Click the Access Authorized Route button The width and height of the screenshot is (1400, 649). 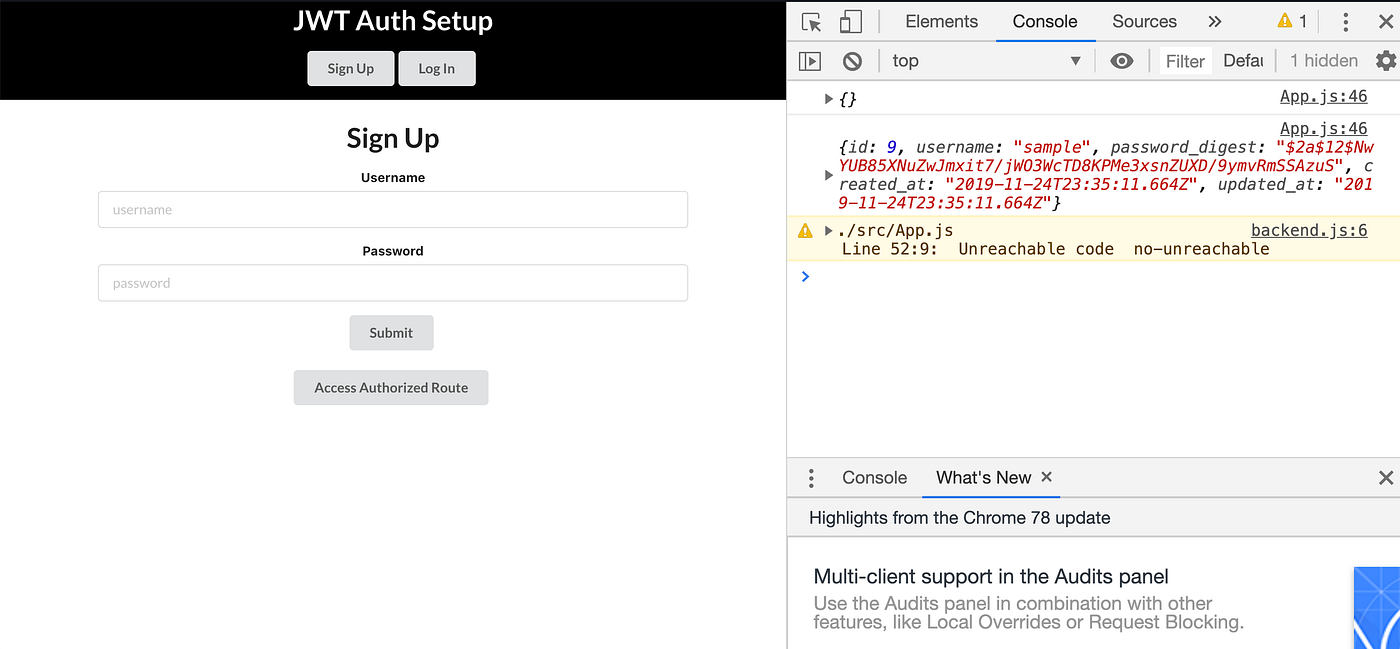click(391, 387)
